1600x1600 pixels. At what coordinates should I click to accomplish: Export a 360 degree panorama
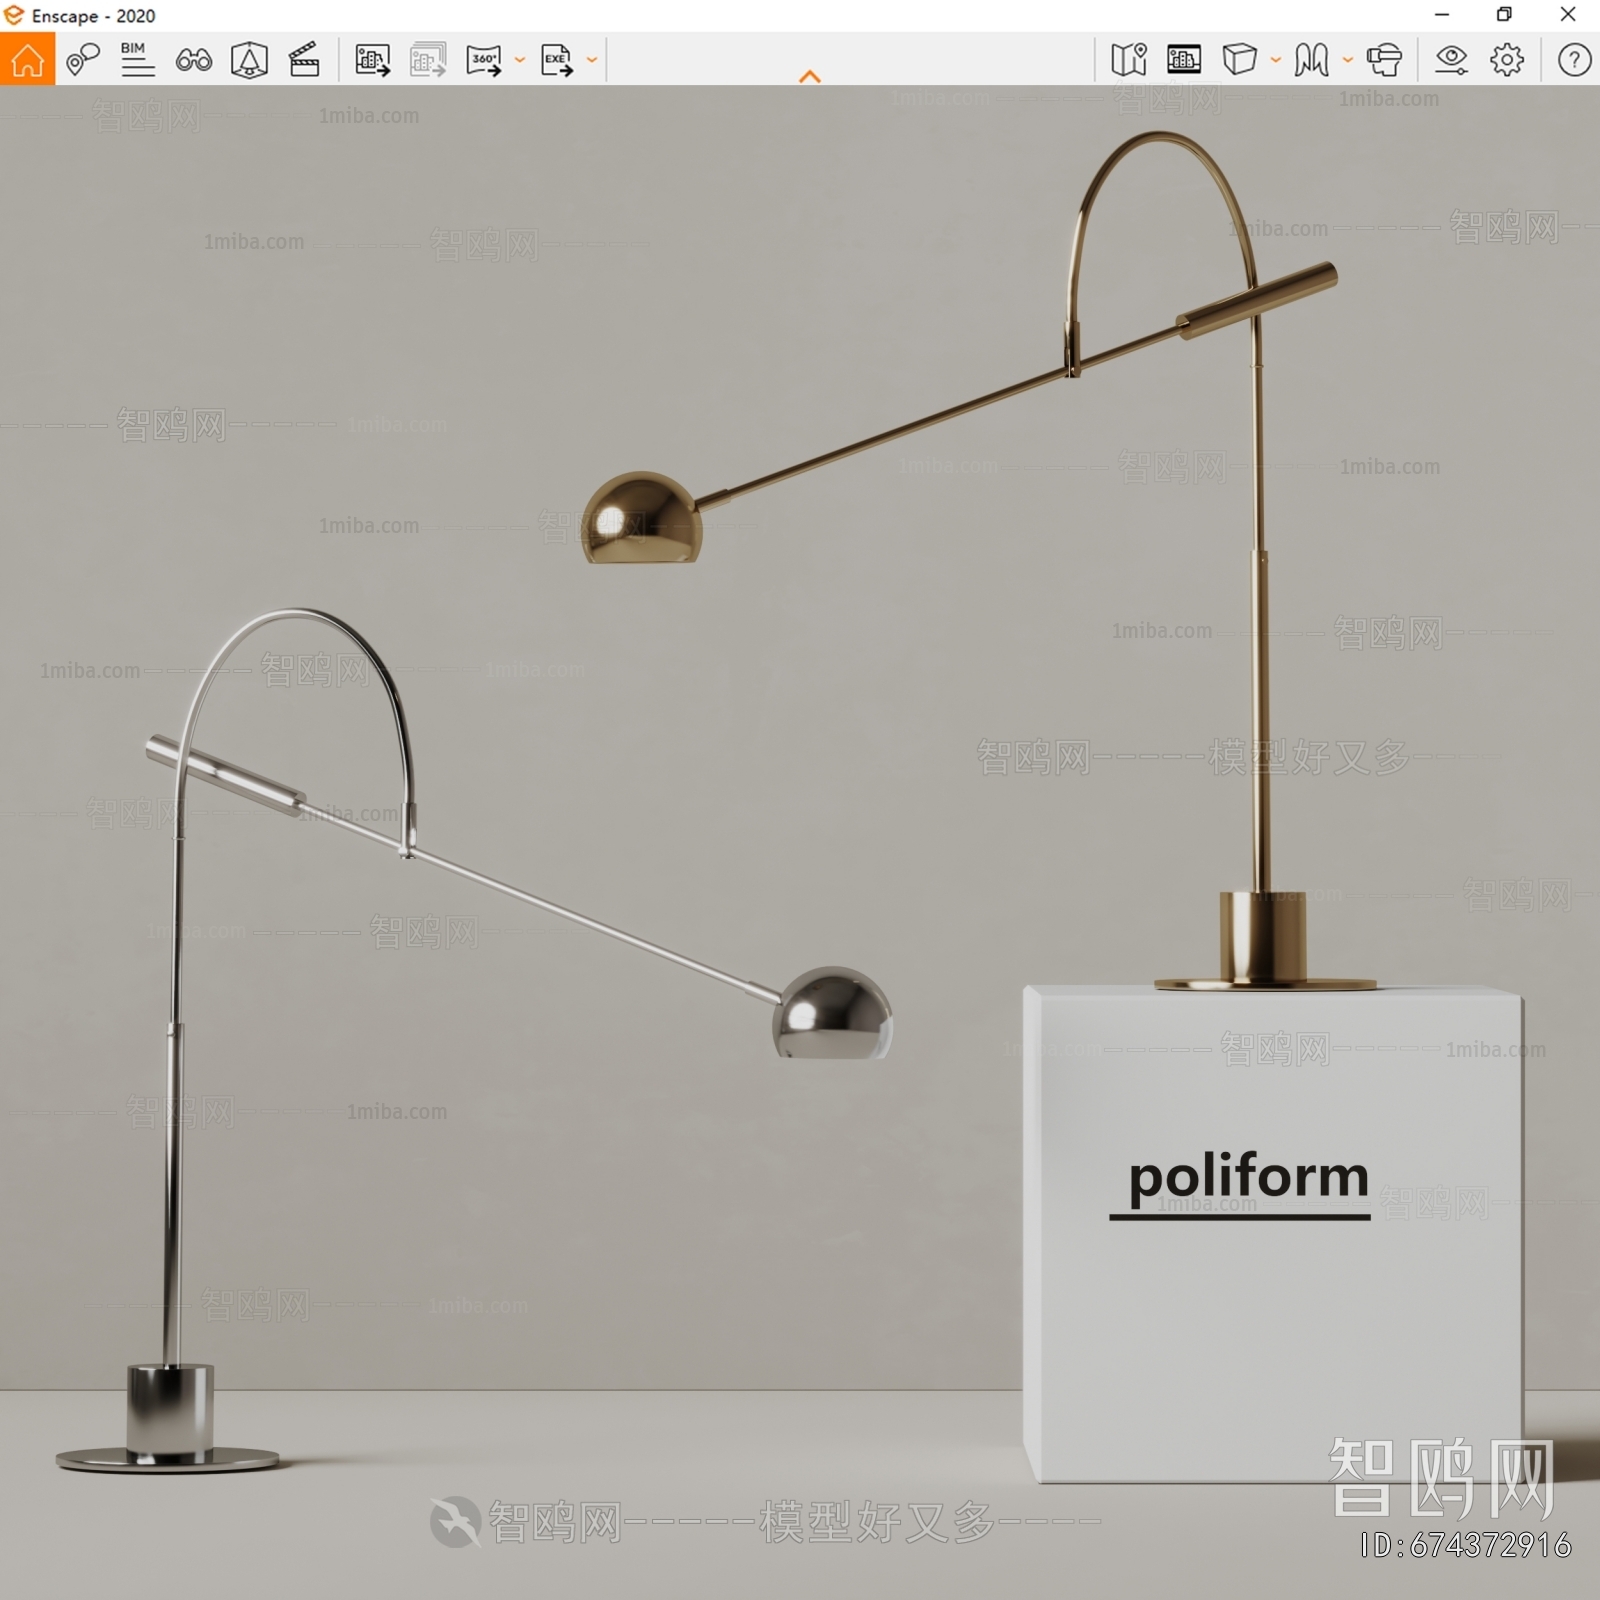pyautogui.click(x=484, y=60)
